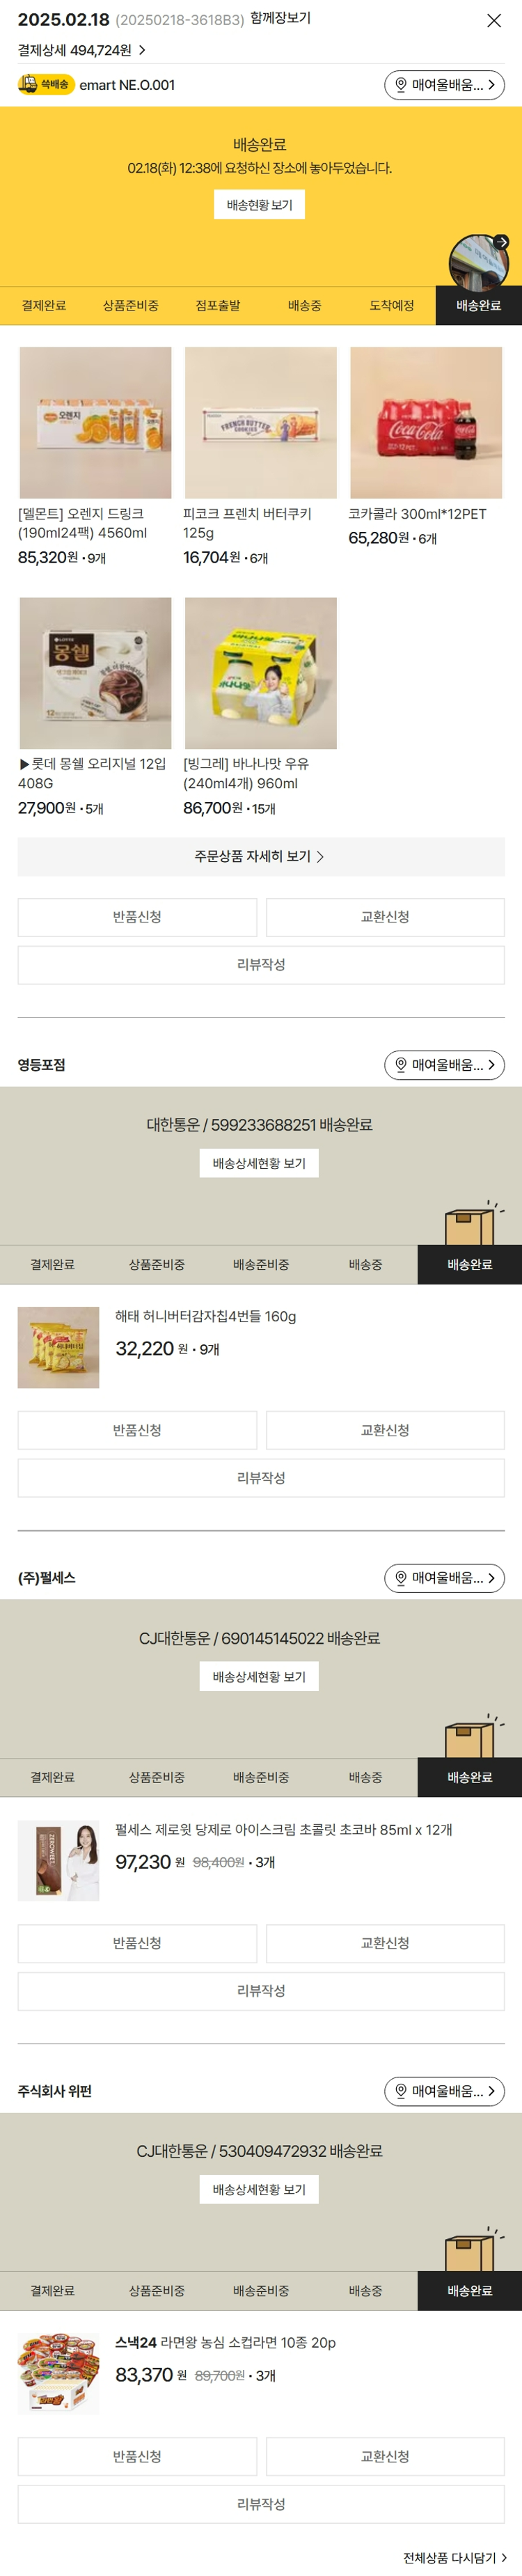Open the 허니버터감자칩 product thumbnail

[58, 1347]
